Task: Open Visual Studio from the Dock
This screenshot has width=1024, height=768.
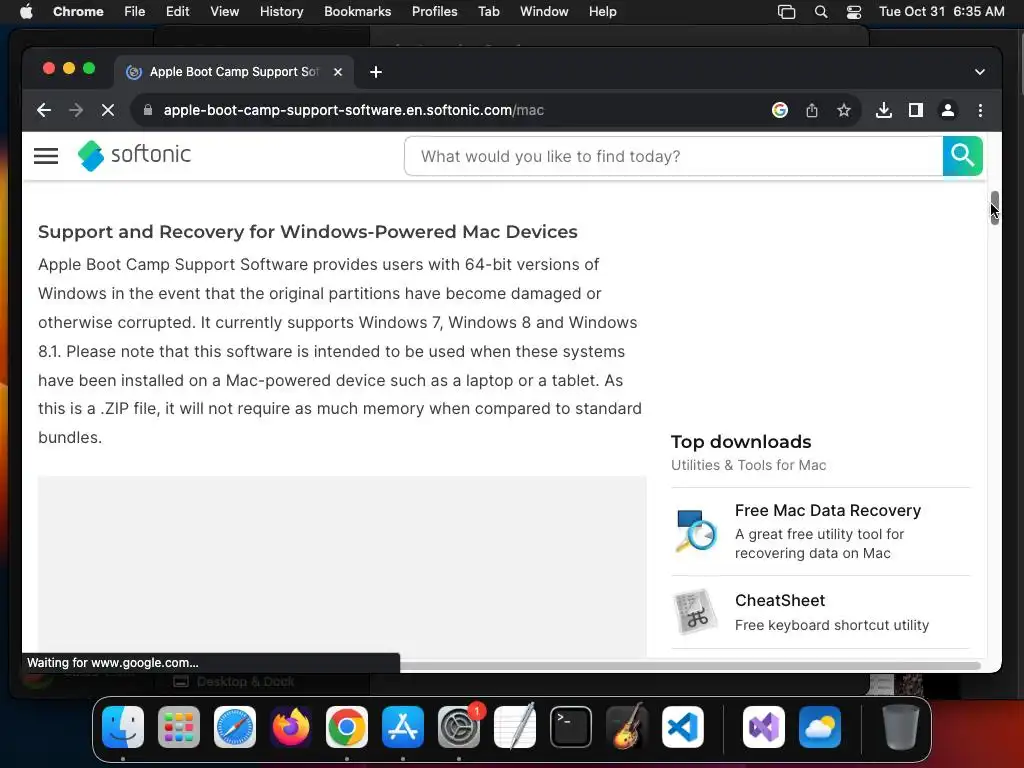Action: [x=763, y=727]
